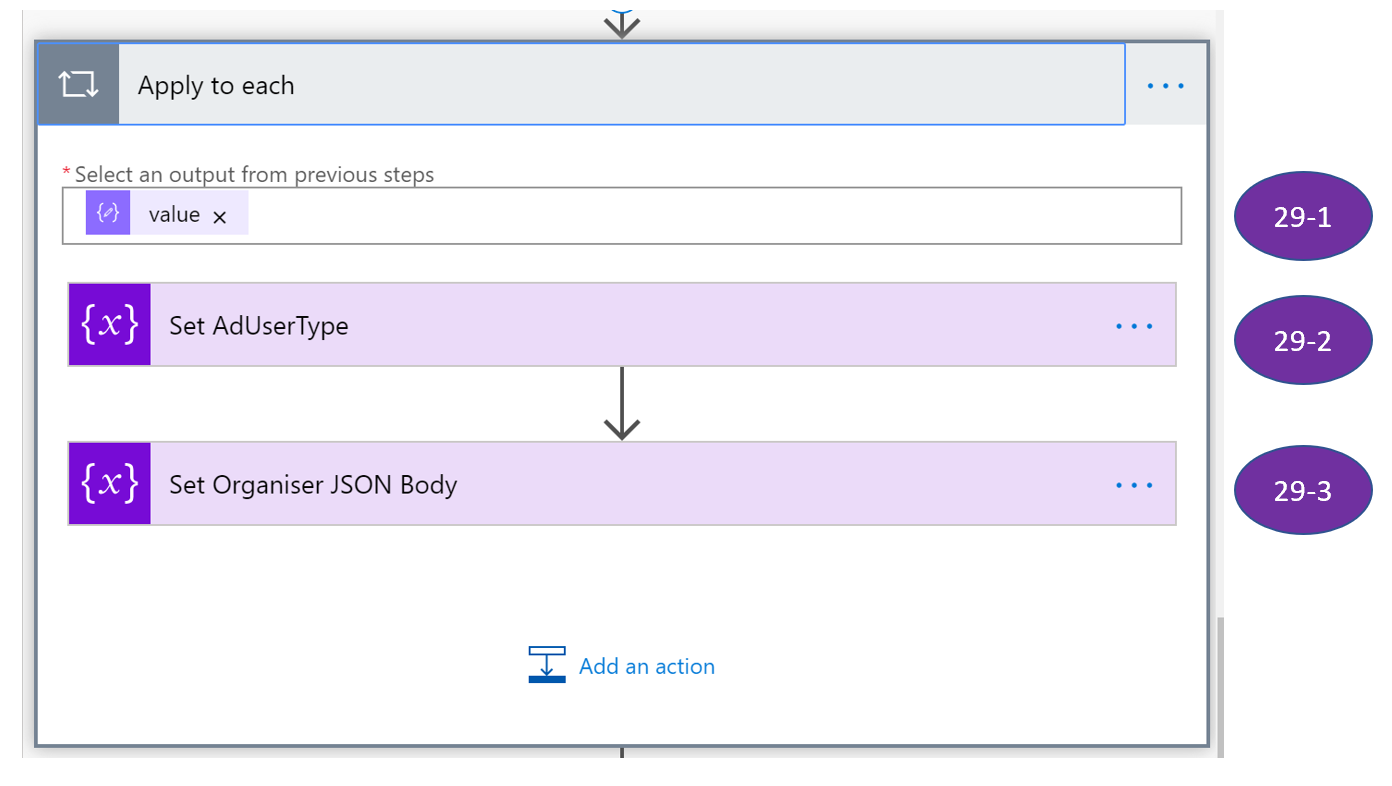Click the 29-3 annotation bubble
The image size is (1392, 786).
(1302, 491)
